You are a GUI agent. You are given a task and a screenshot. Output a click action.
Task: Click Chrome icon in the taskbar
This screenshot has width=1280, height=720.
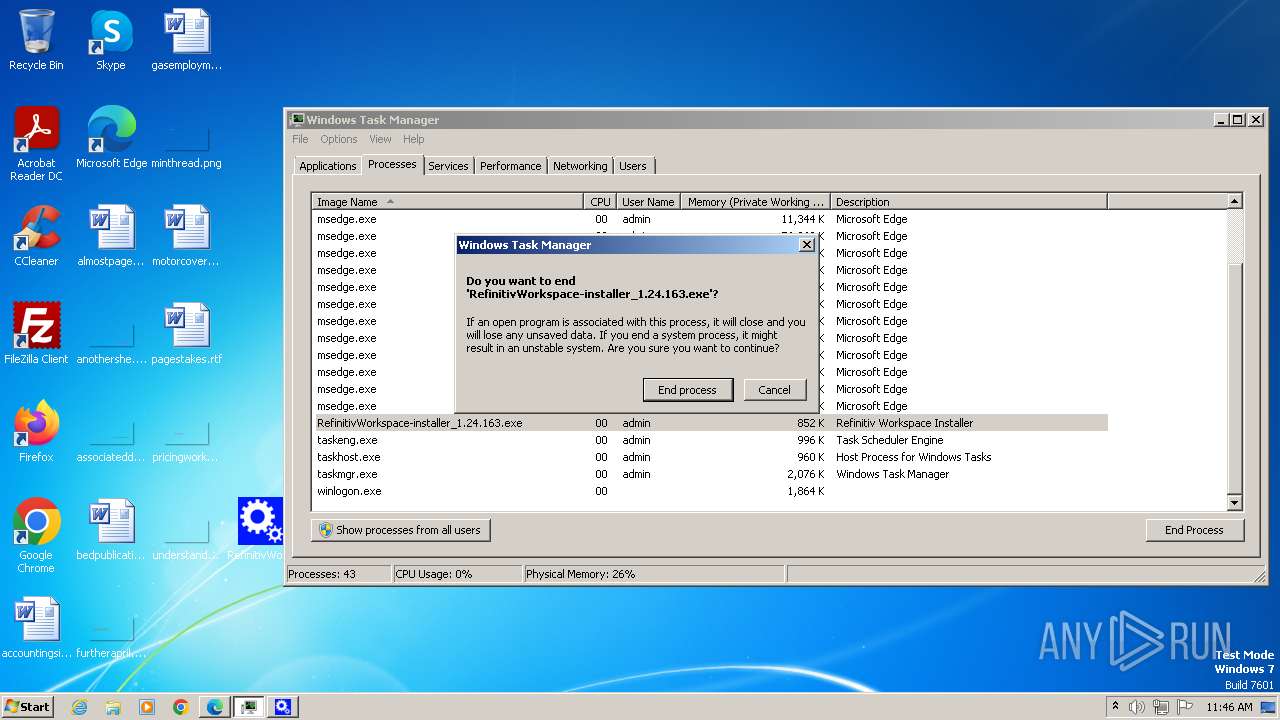coord(181,707)
